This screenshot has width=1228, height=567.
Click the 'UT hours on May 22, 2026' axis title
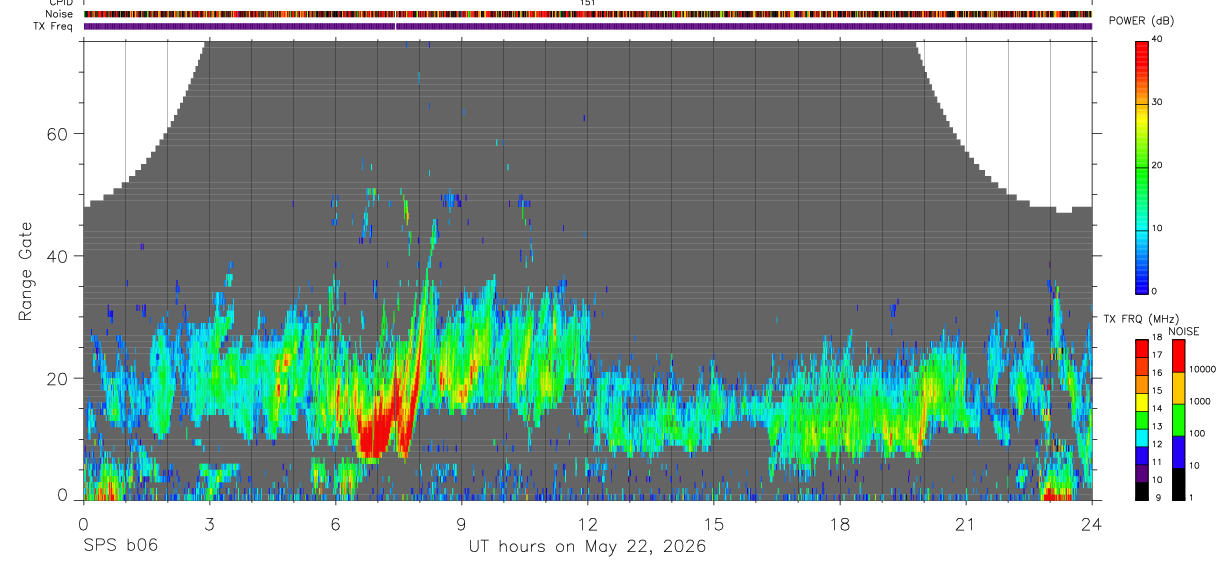coord(587,546)
